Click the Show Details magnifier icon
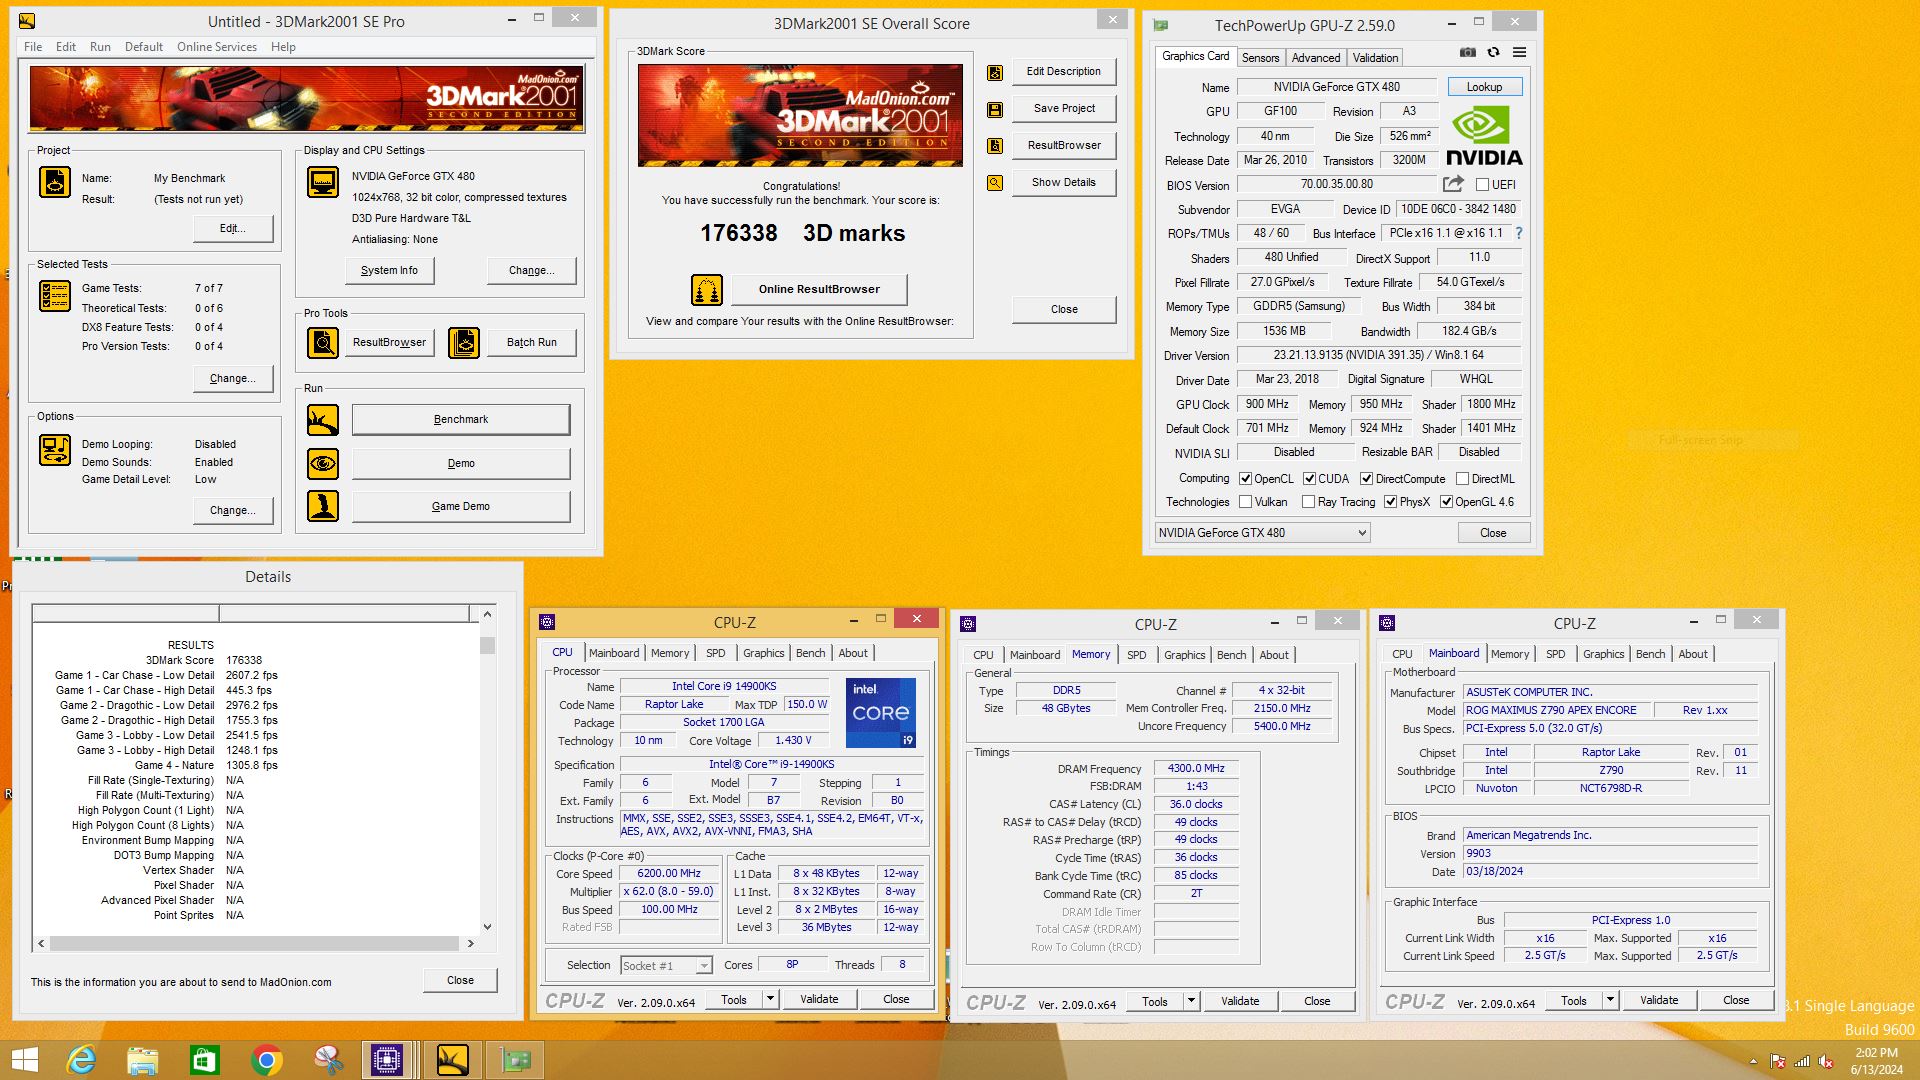 point(995,183)
